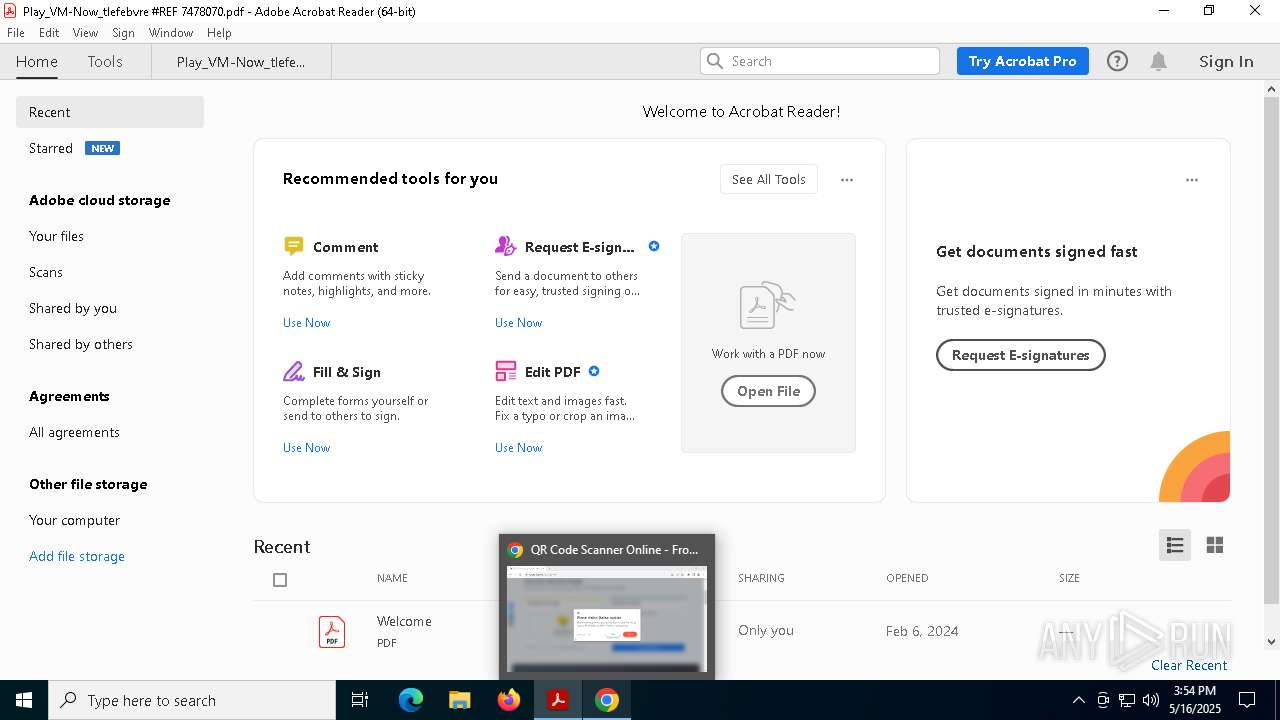
Task: Open more options in signed fast card
Action: 1191,180
